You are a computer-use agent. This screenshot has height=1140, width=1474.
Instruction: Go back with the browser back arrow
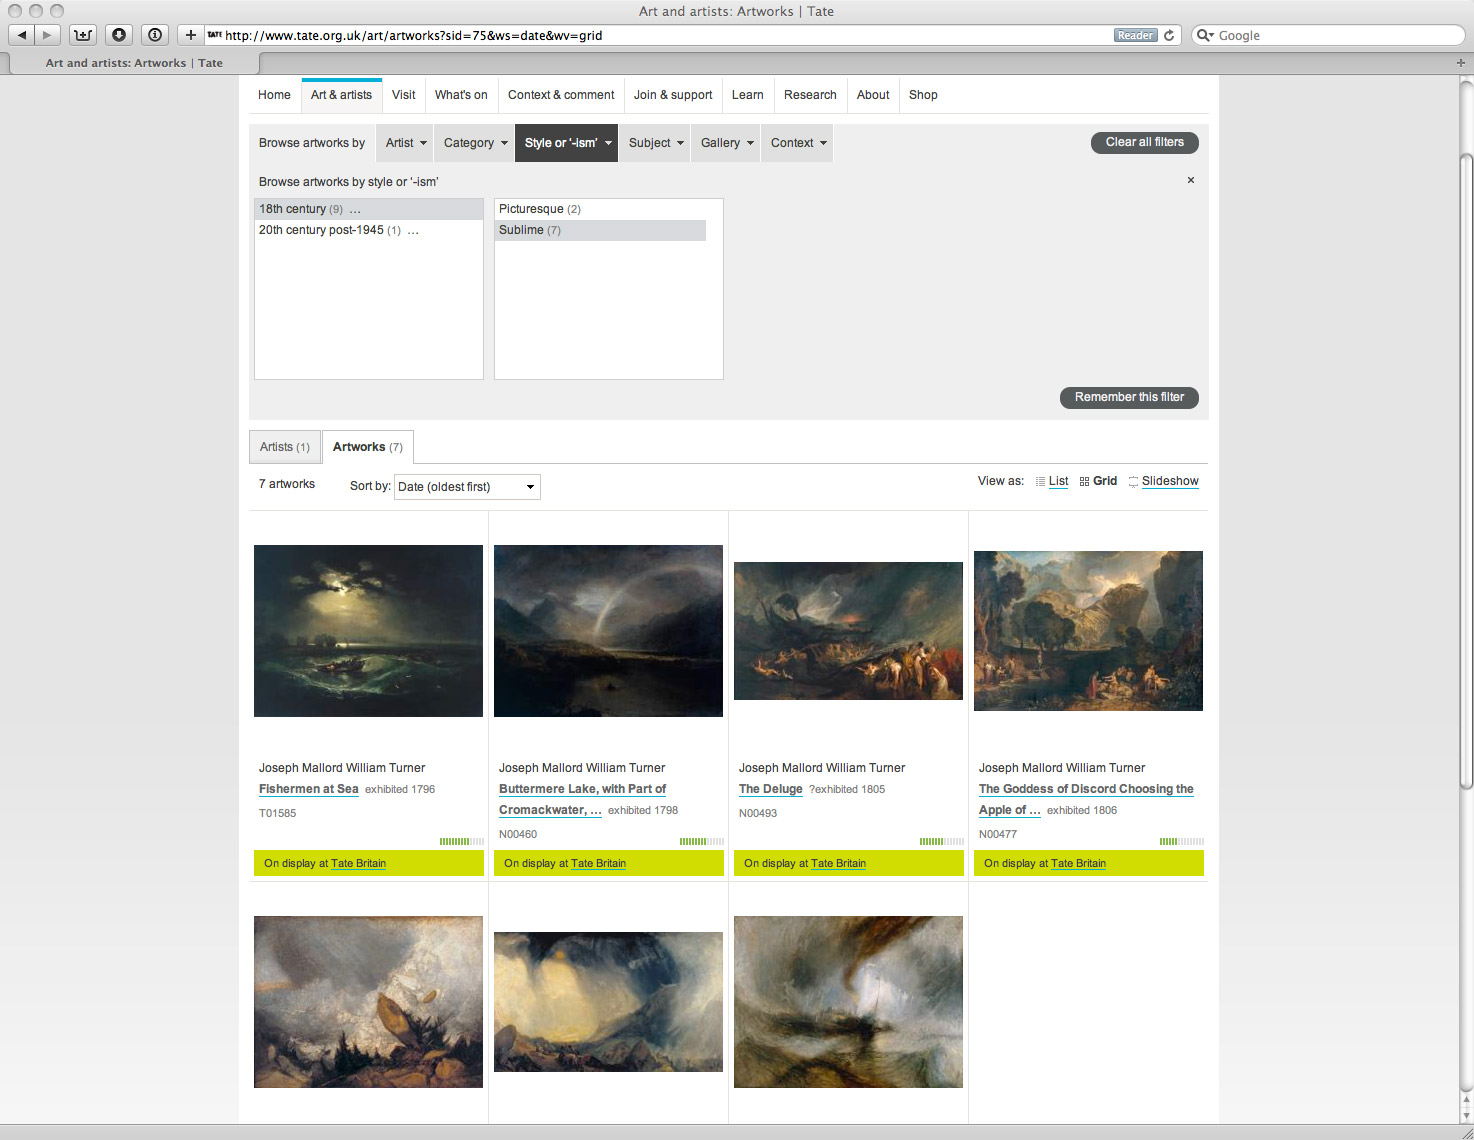pos(22,35)
